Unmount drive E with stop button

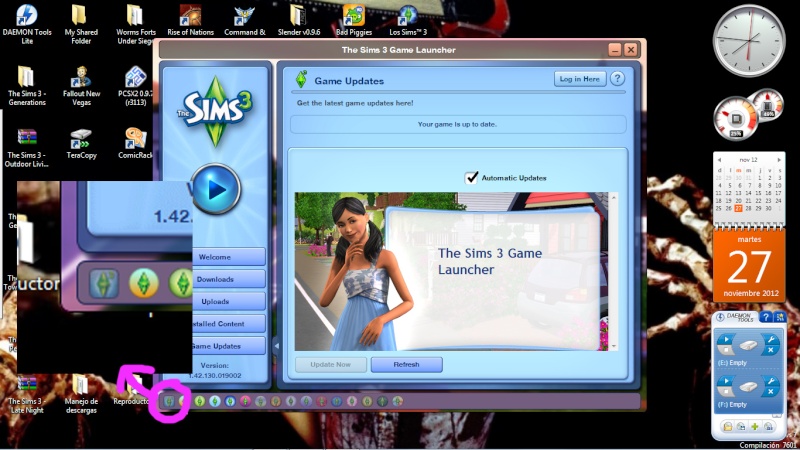tap(726, 350)
